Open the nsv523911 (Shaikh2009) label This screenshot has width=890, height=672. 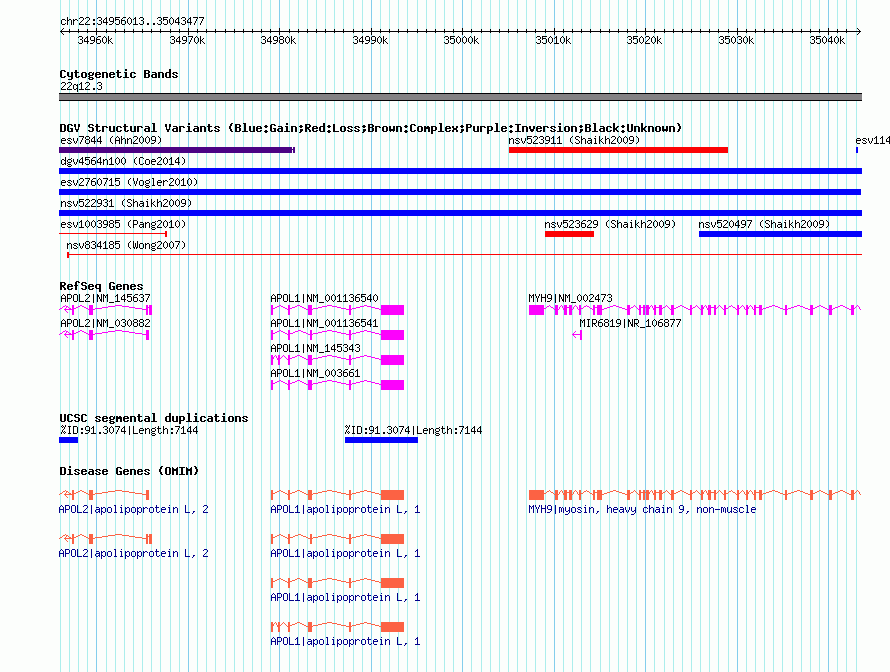574,140
